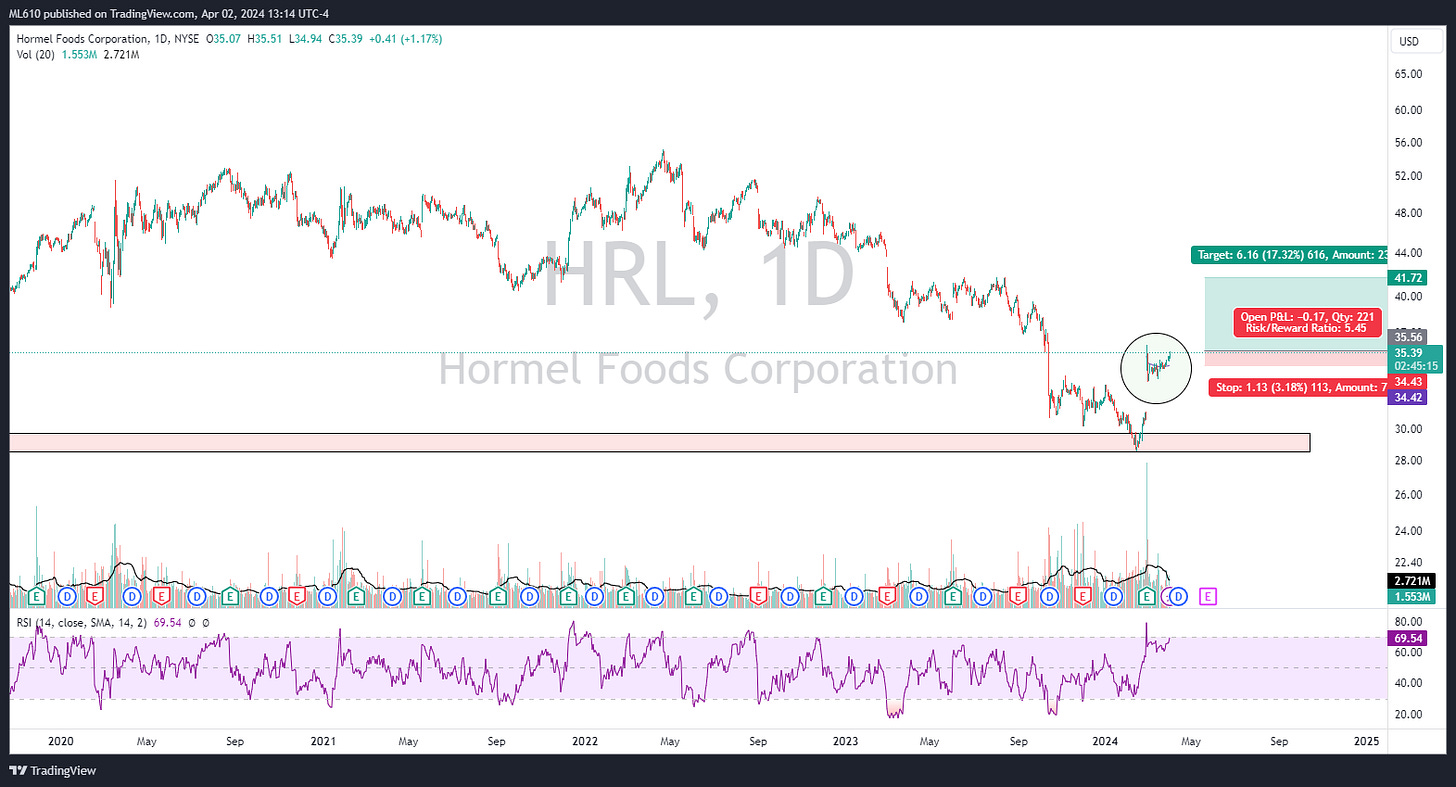
Task: Click the 48.00 price axis label
Action: coord(1409,213)
